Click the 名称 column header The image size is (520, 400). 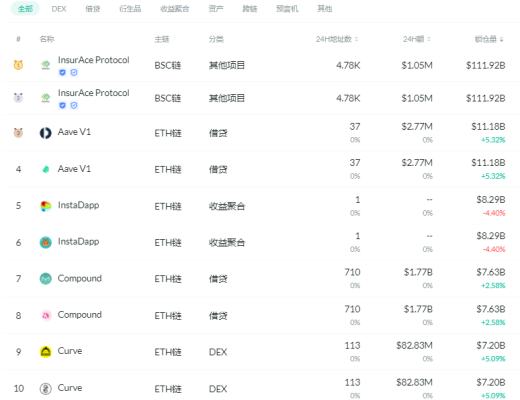pyautogui.click(x=47, y=39)
